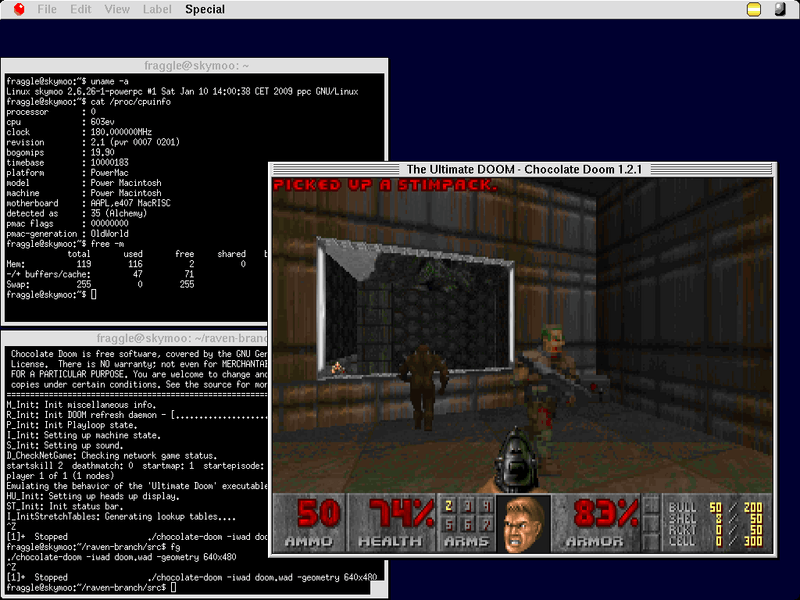Click 'S_Init: Setting up sound.' line
The image size is (800, 600).
[x=65, y=445]
